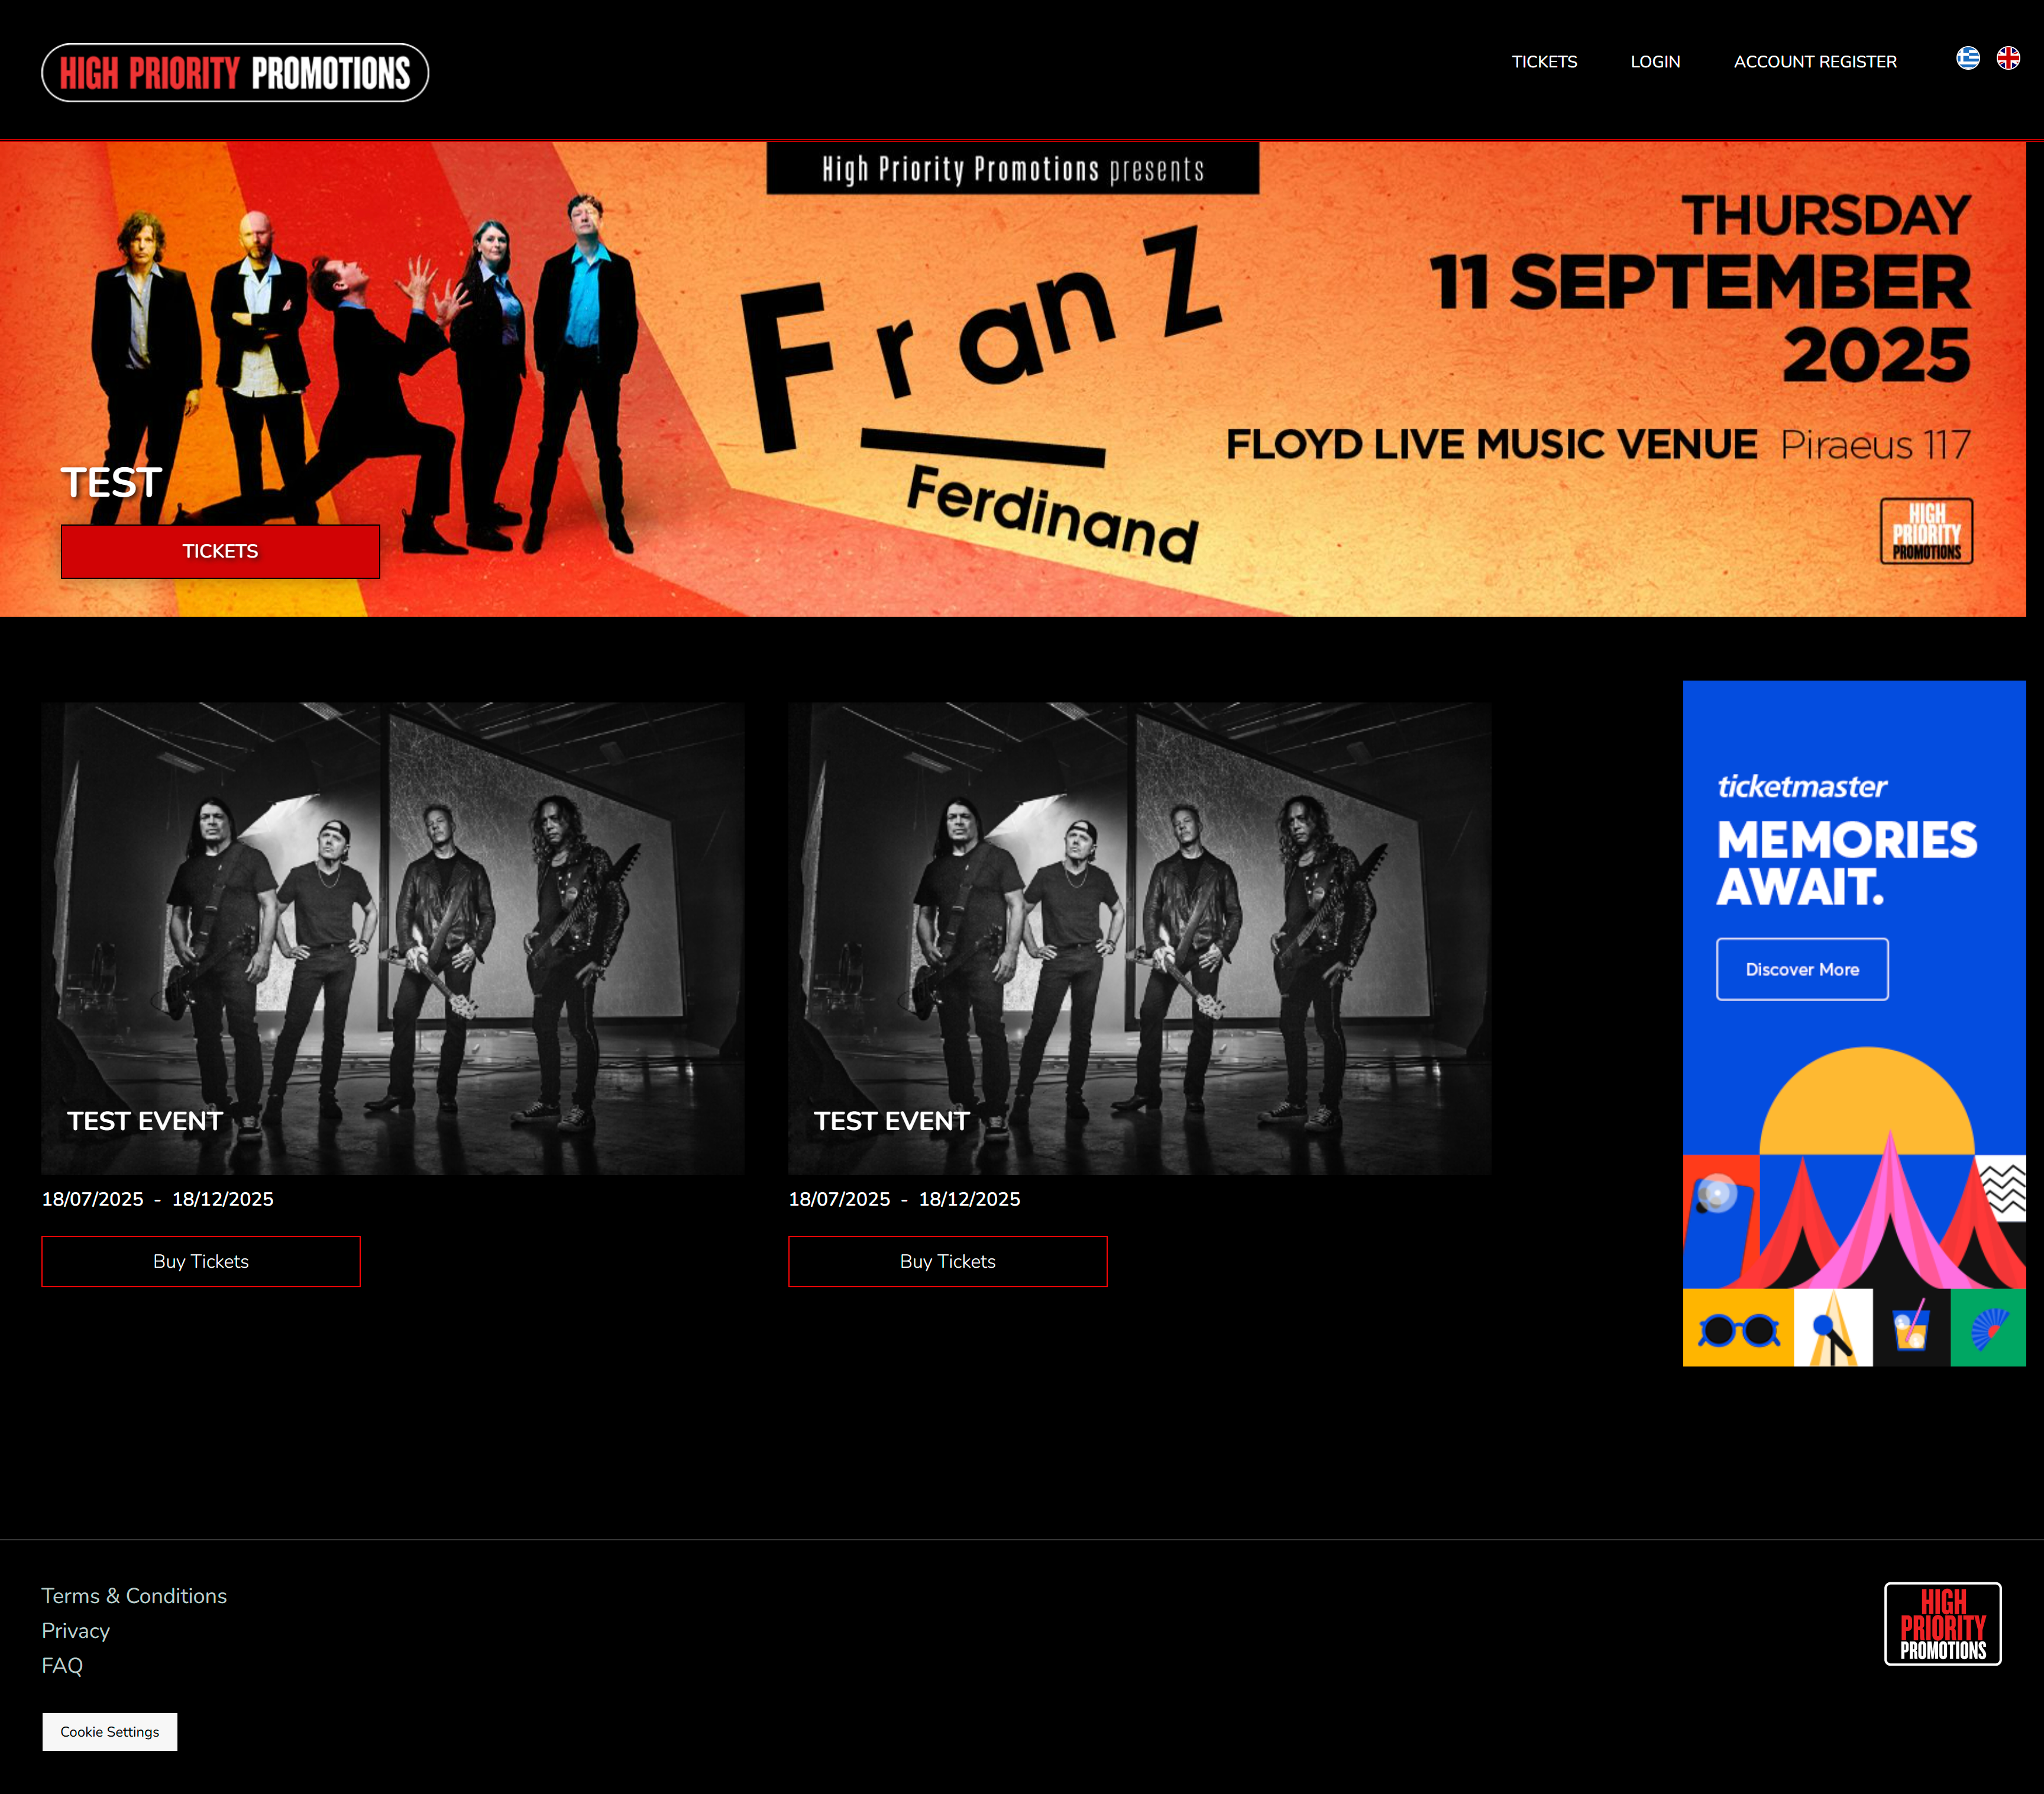Click the red TICKETS button on the banner

pyautogui.click(x=220, y=551)
